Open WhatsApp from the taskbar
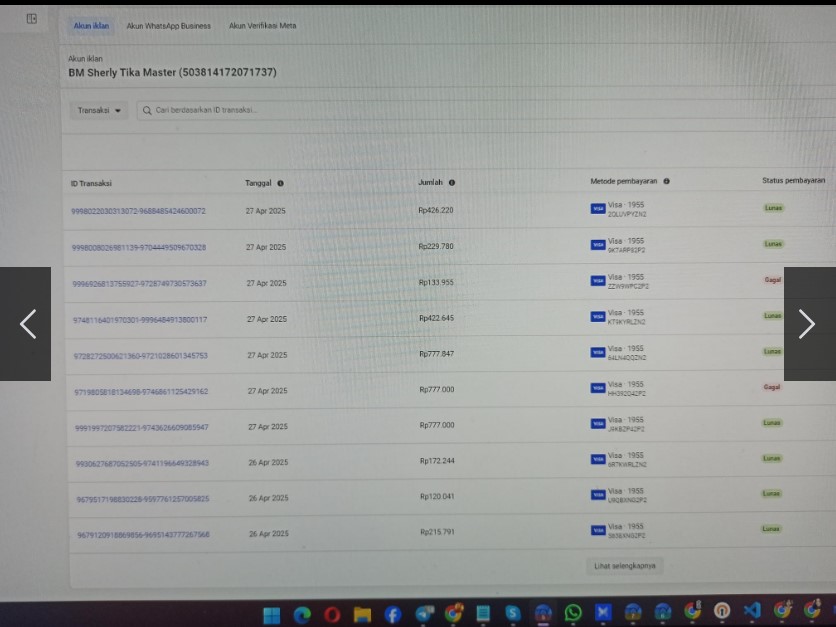Image resolution: width=836 pixels, height=627 pixels. [573, 612]
